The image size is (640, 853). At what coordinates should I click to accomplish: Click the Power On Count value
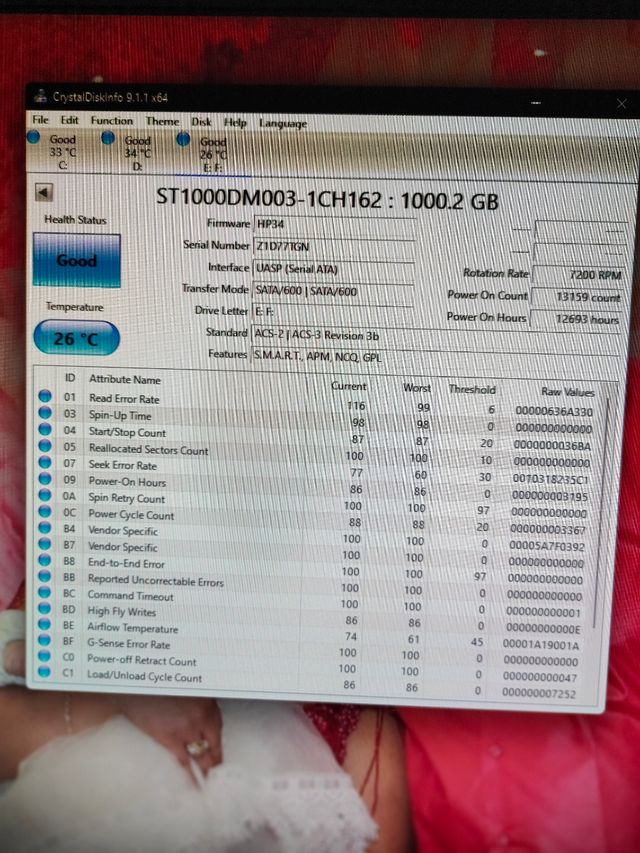(x=577, y=297)
